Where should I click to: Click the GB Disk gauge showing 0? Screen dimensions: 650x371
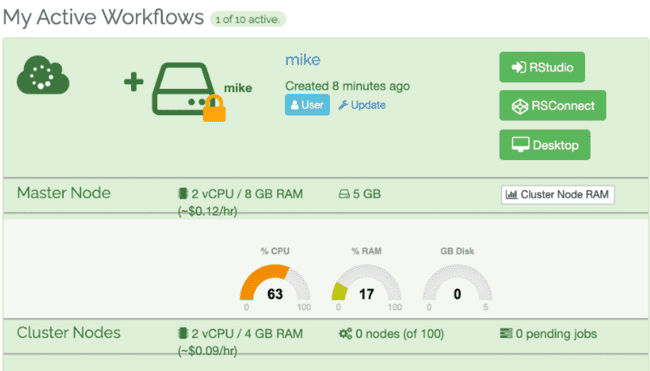pyautogui.click(x=457, y=283)
